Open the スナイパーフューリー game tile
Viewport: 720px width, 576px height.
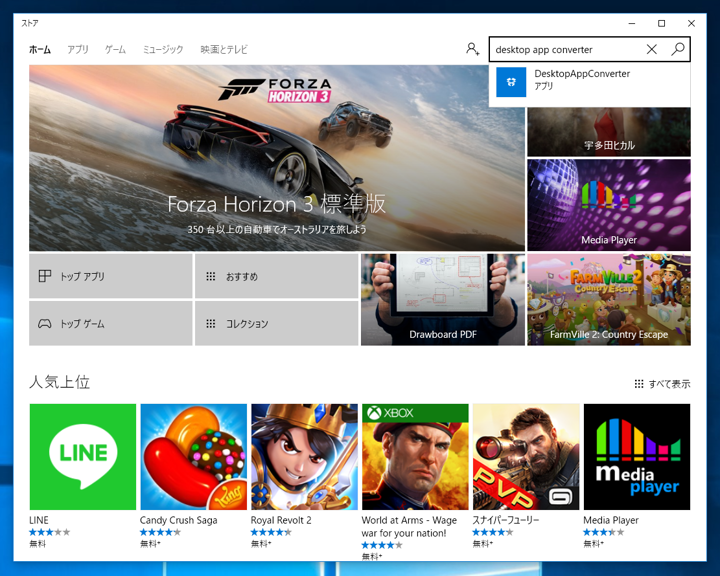526,457
